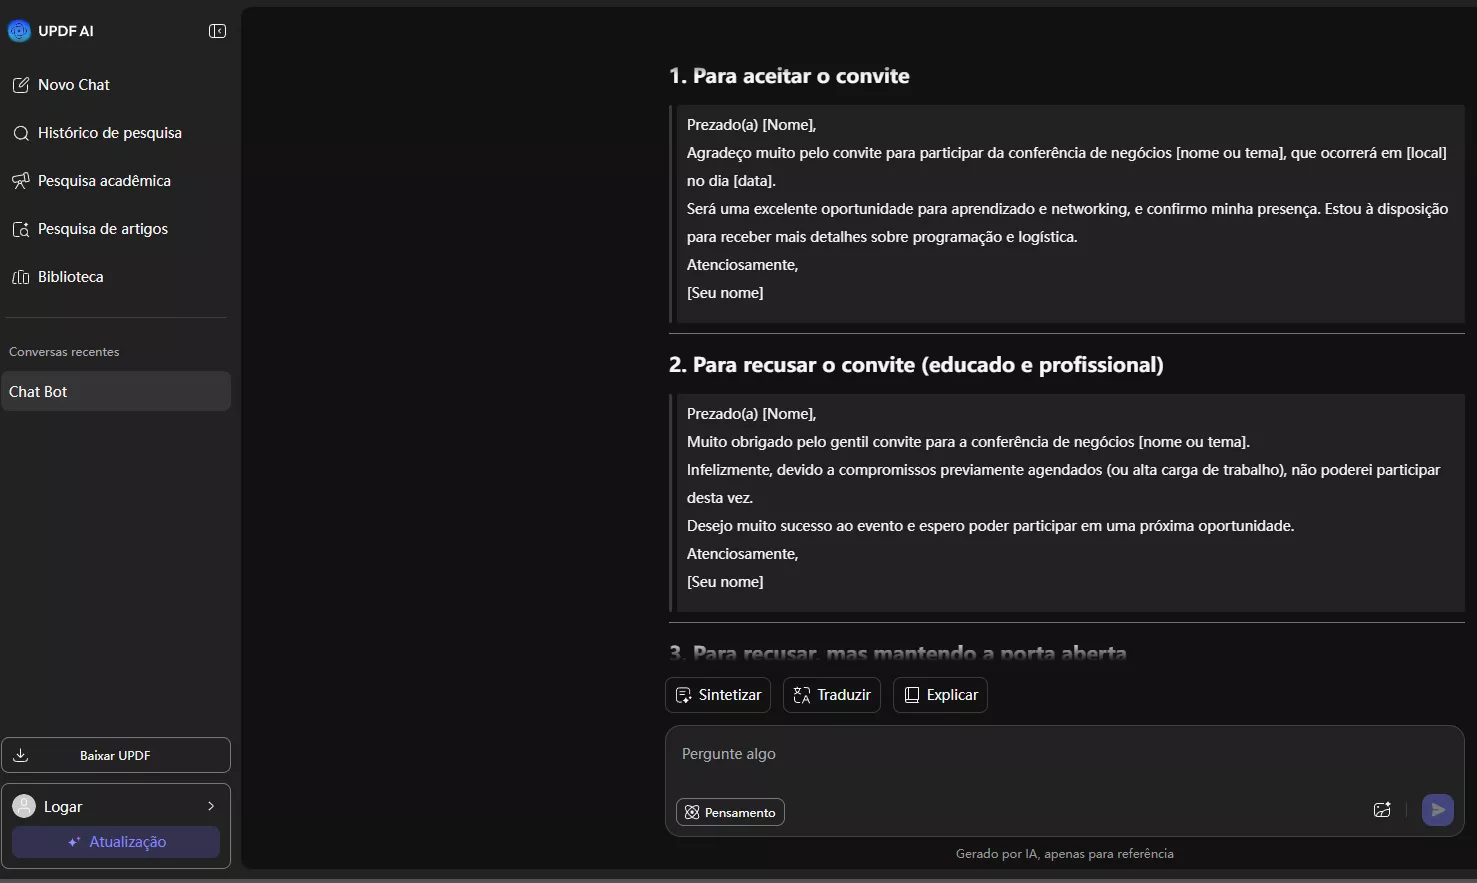Click the send message arrow
This screenshot has height=883, width=1477.
(x=1437, y=810)
